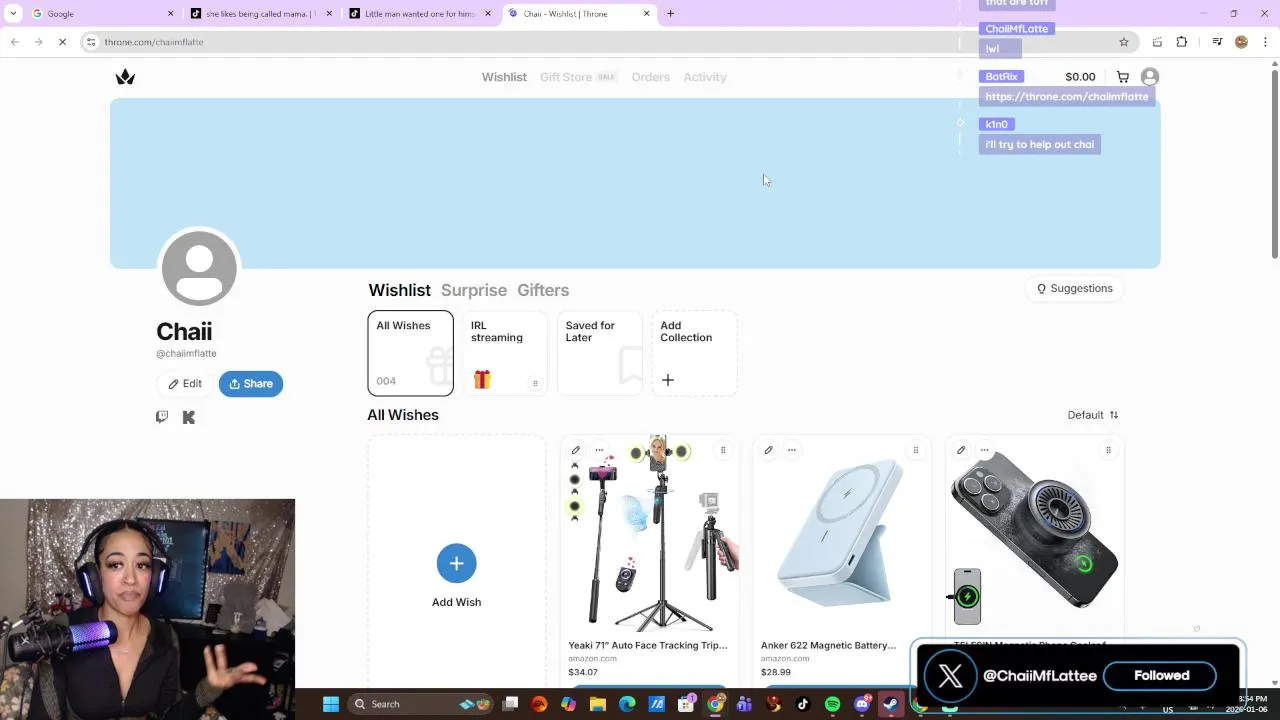Viewport: 1280px width, 720px height.
Task: Open the shopping cart icon
Action: pyautogui.click(x=1123, y=77)
